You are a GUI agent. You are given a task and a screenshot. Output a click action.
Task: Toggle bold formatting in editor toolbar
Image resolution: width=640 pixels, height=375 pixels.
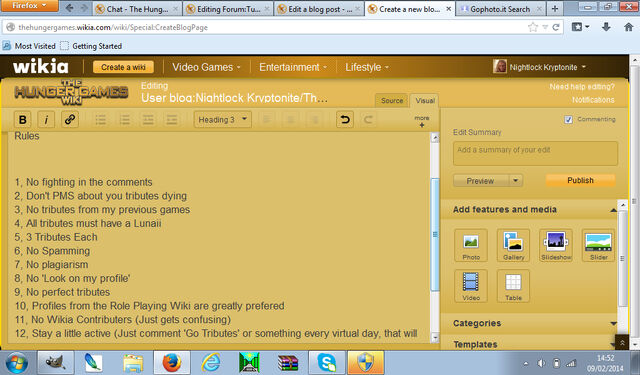pyautogui.click(x=22, y=120)
